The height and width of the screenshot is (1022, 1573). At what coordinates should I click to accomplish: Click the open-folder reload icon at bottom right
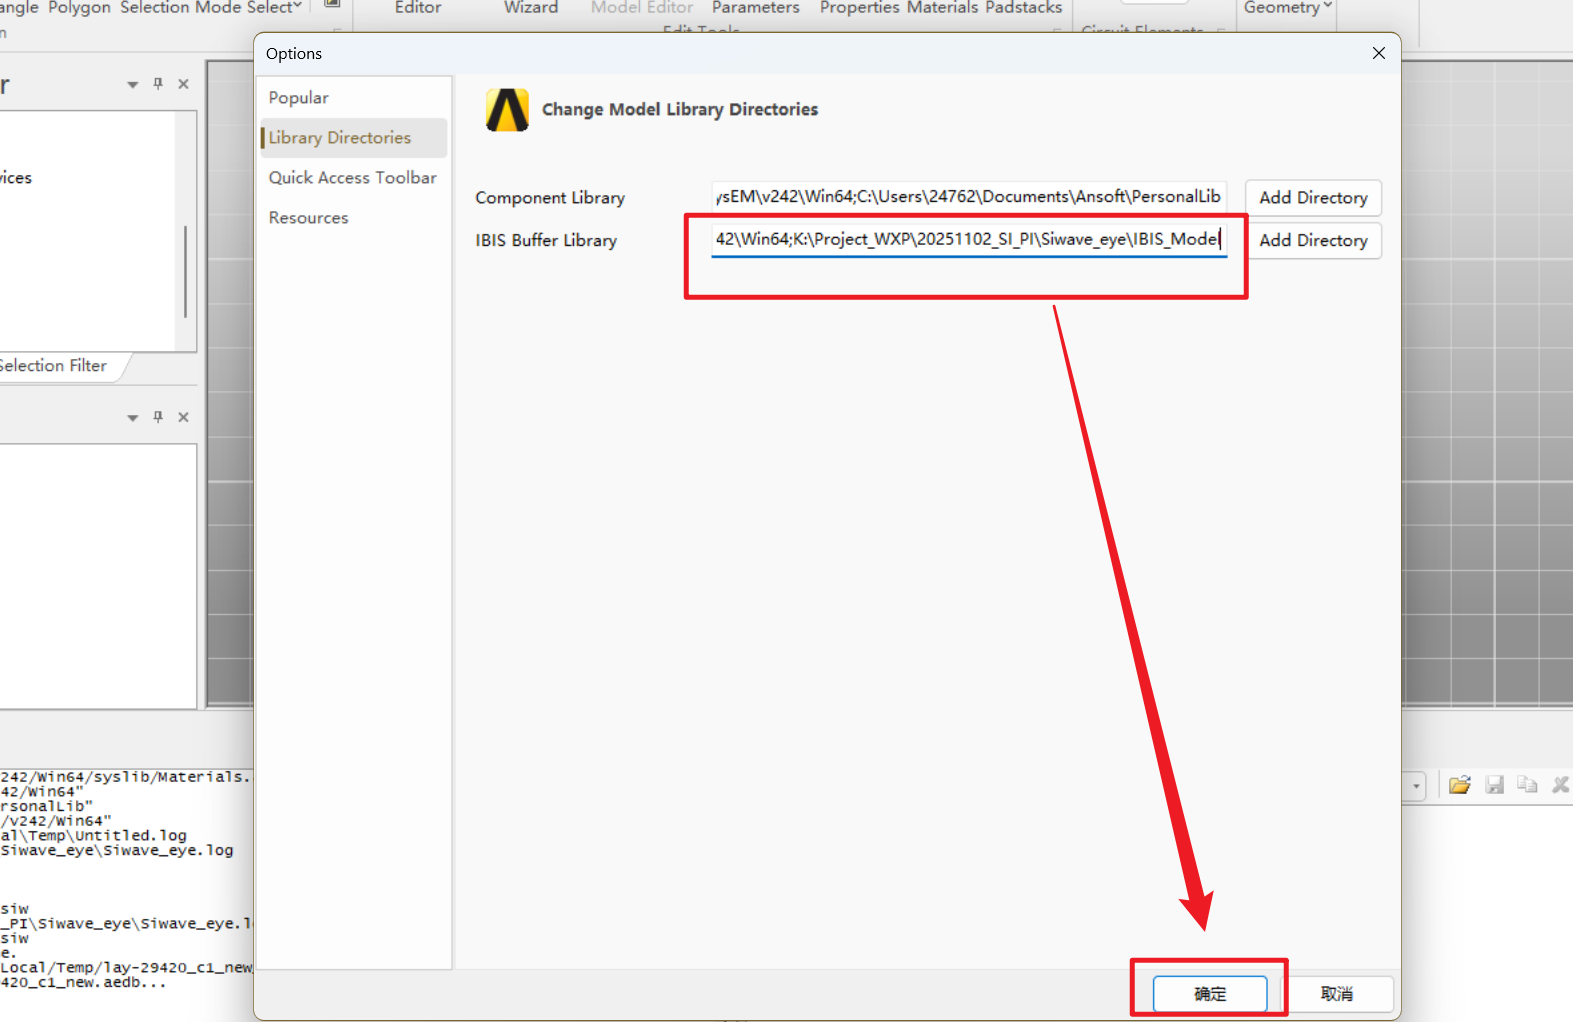coord(1460,785)
